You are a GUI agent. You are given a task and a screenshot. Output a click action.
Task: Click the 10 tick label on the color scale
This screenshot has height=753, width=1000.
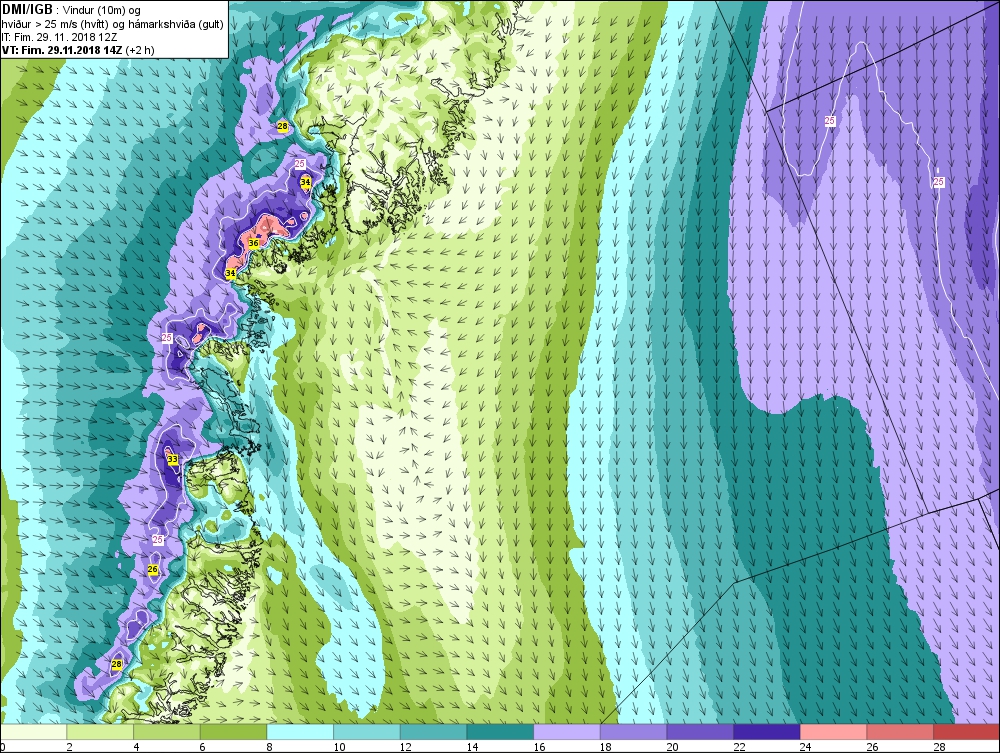(x=339, y=747)
